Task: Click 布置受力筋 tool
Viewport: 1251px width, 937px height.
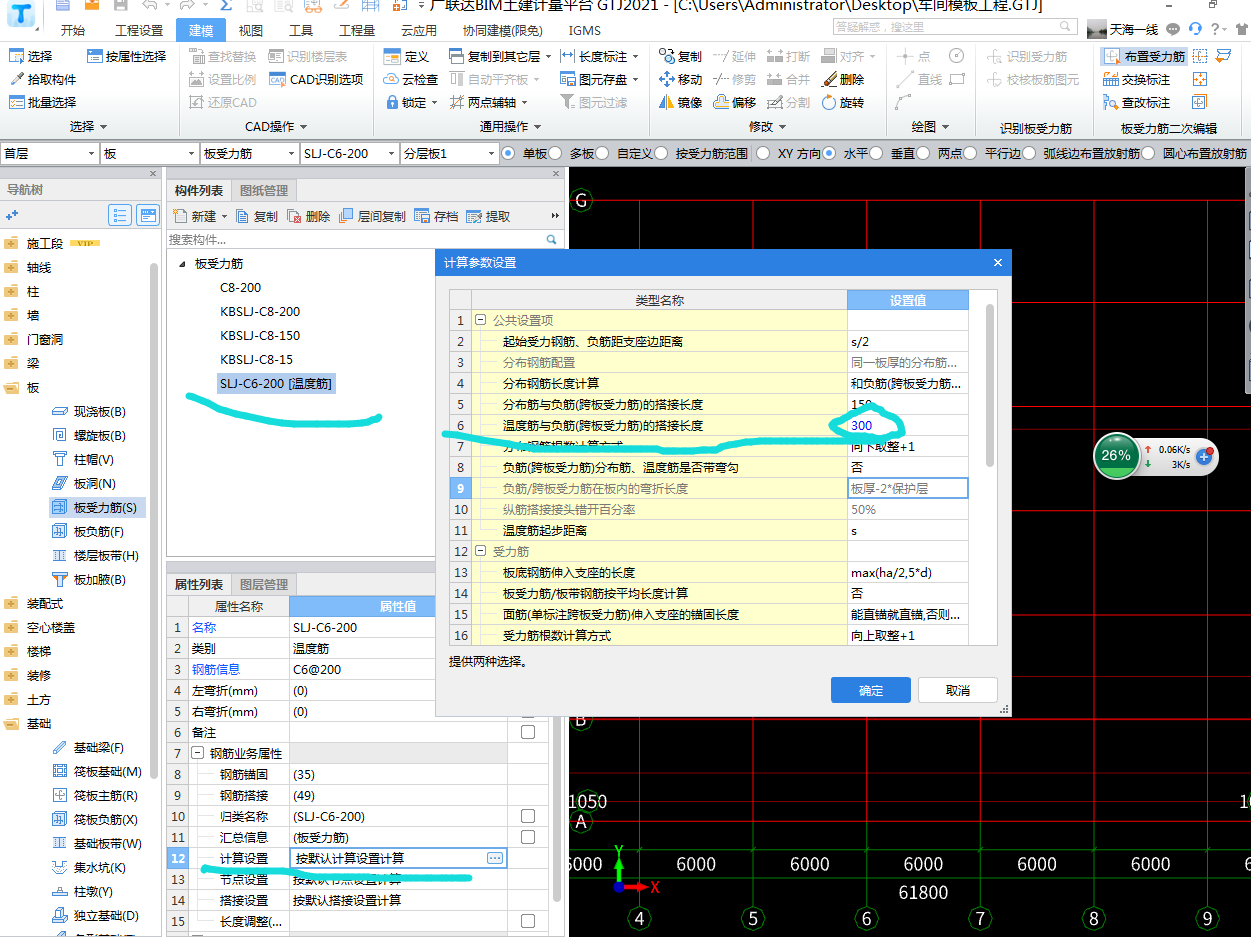Action: coord(1144,56)
